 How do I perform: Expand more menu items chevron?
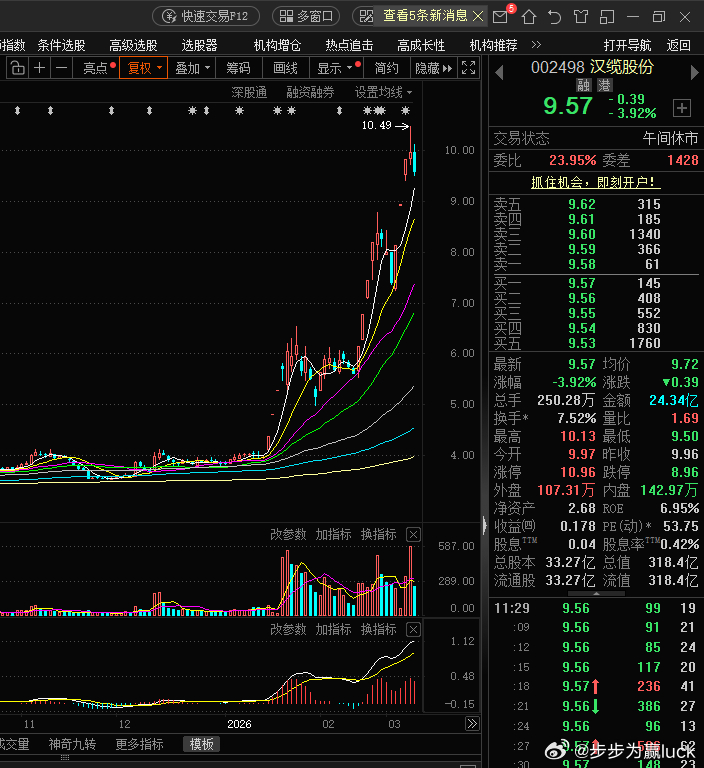[536, 45]
